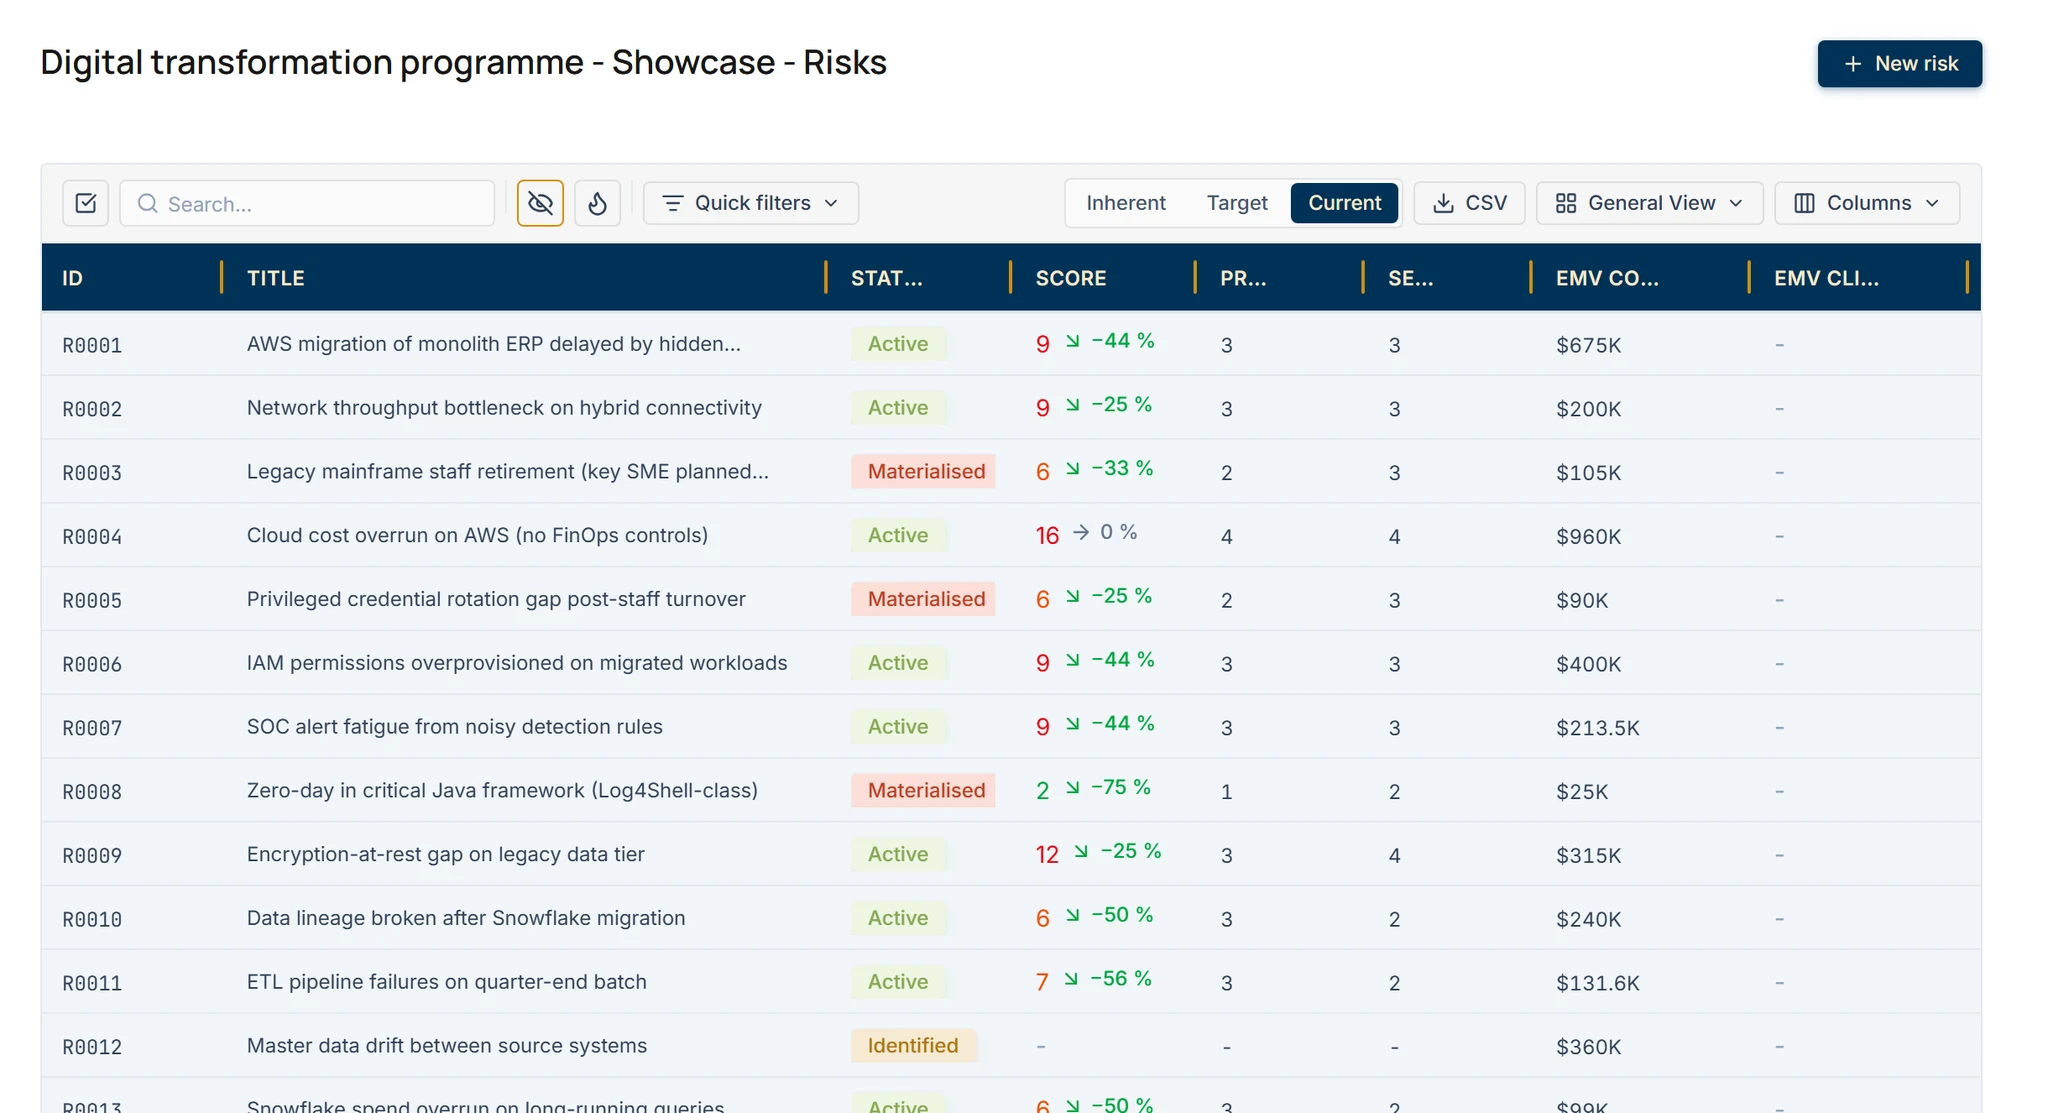
Task: Click the down-trend arrow icon on R0008 score
Action: coord(1073,787)
